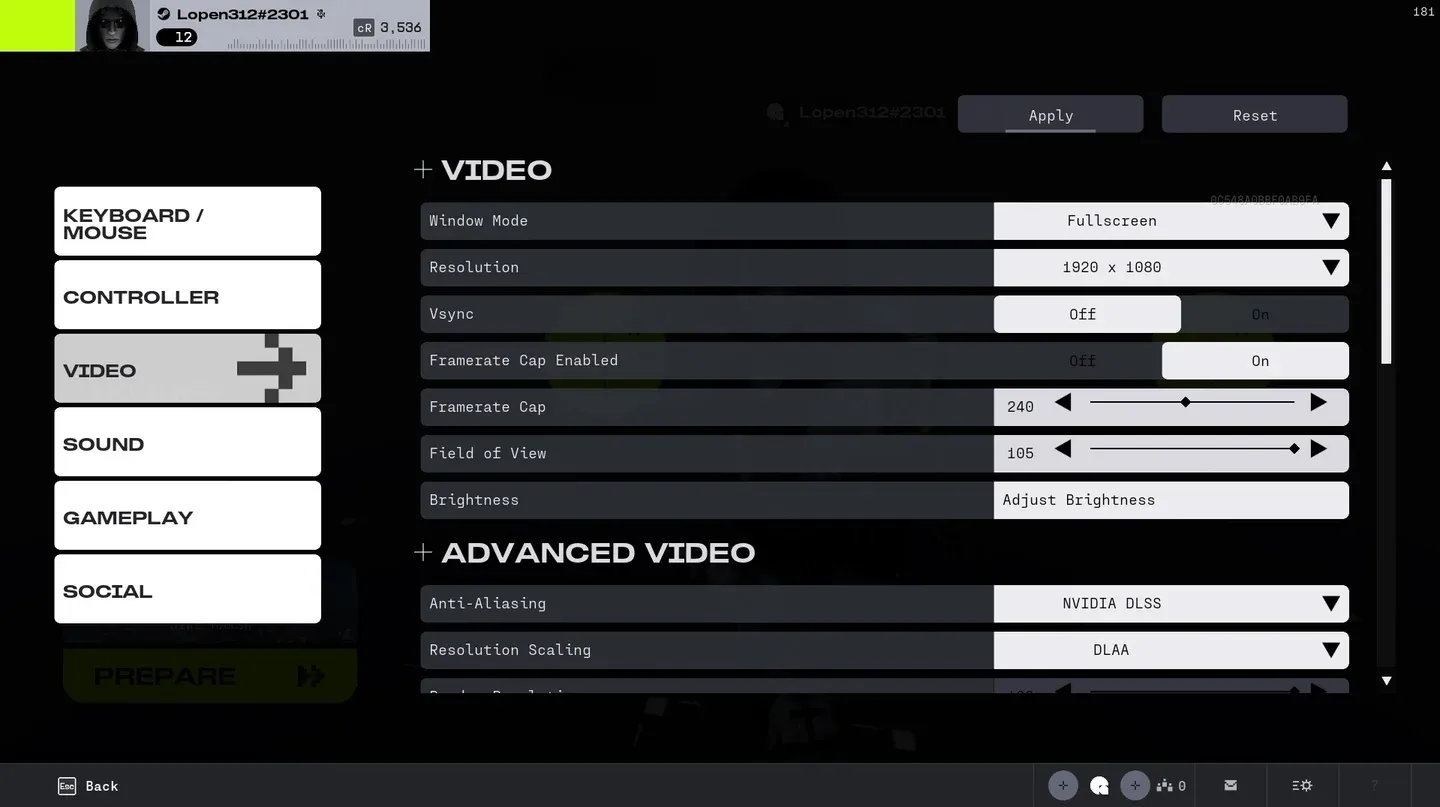Switch to the Sound settings tab
Image resolution: width=1440 pixels, height=807 pixels.
187,443
